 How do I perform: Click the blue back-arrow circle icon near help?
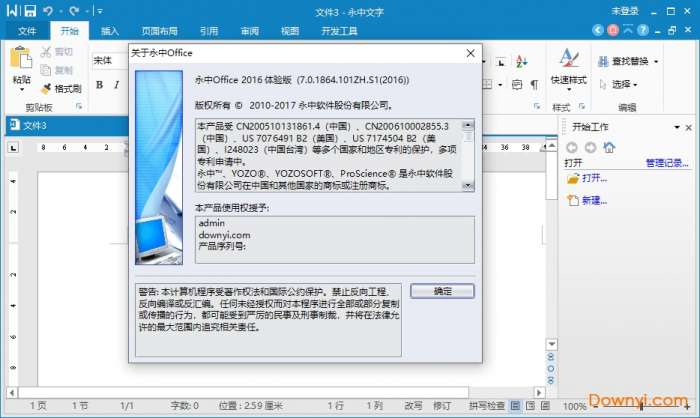598,30
